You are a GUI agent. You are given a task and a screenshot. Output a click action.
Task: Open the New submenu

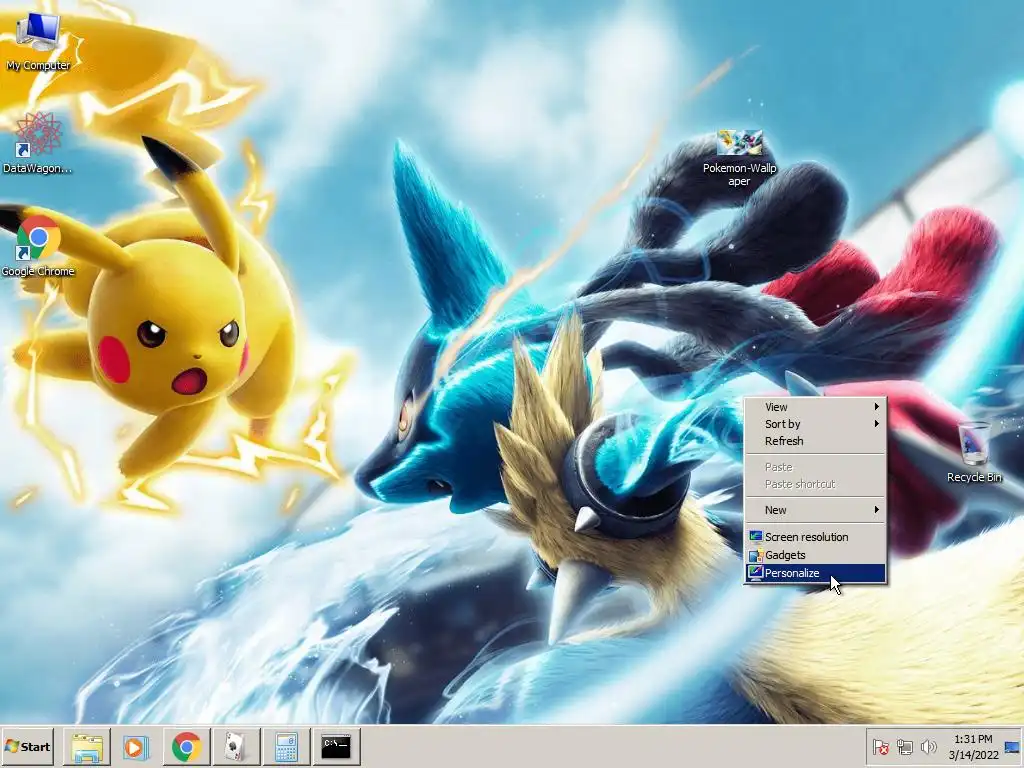click(x=816, y=510)
